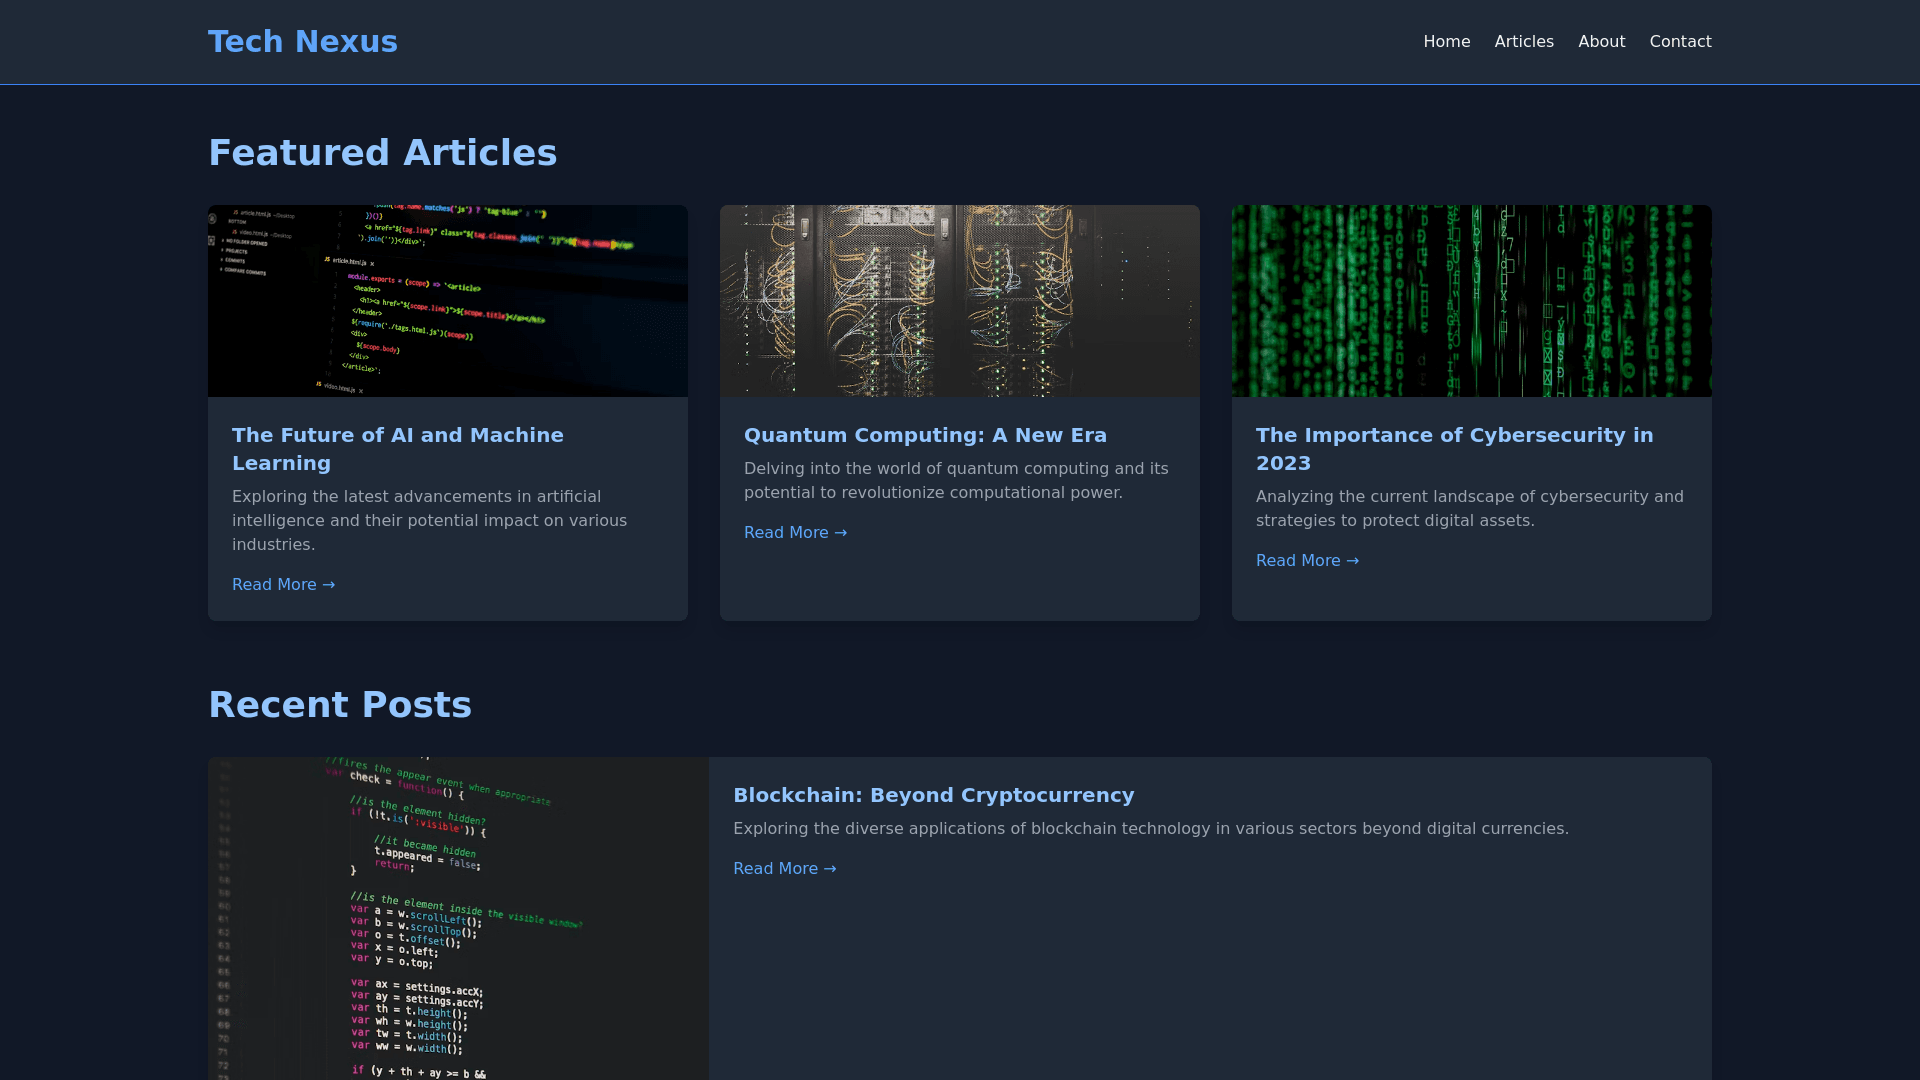Select the heading Blockchain: Beyond Cryptocurrency

point(933,795)
